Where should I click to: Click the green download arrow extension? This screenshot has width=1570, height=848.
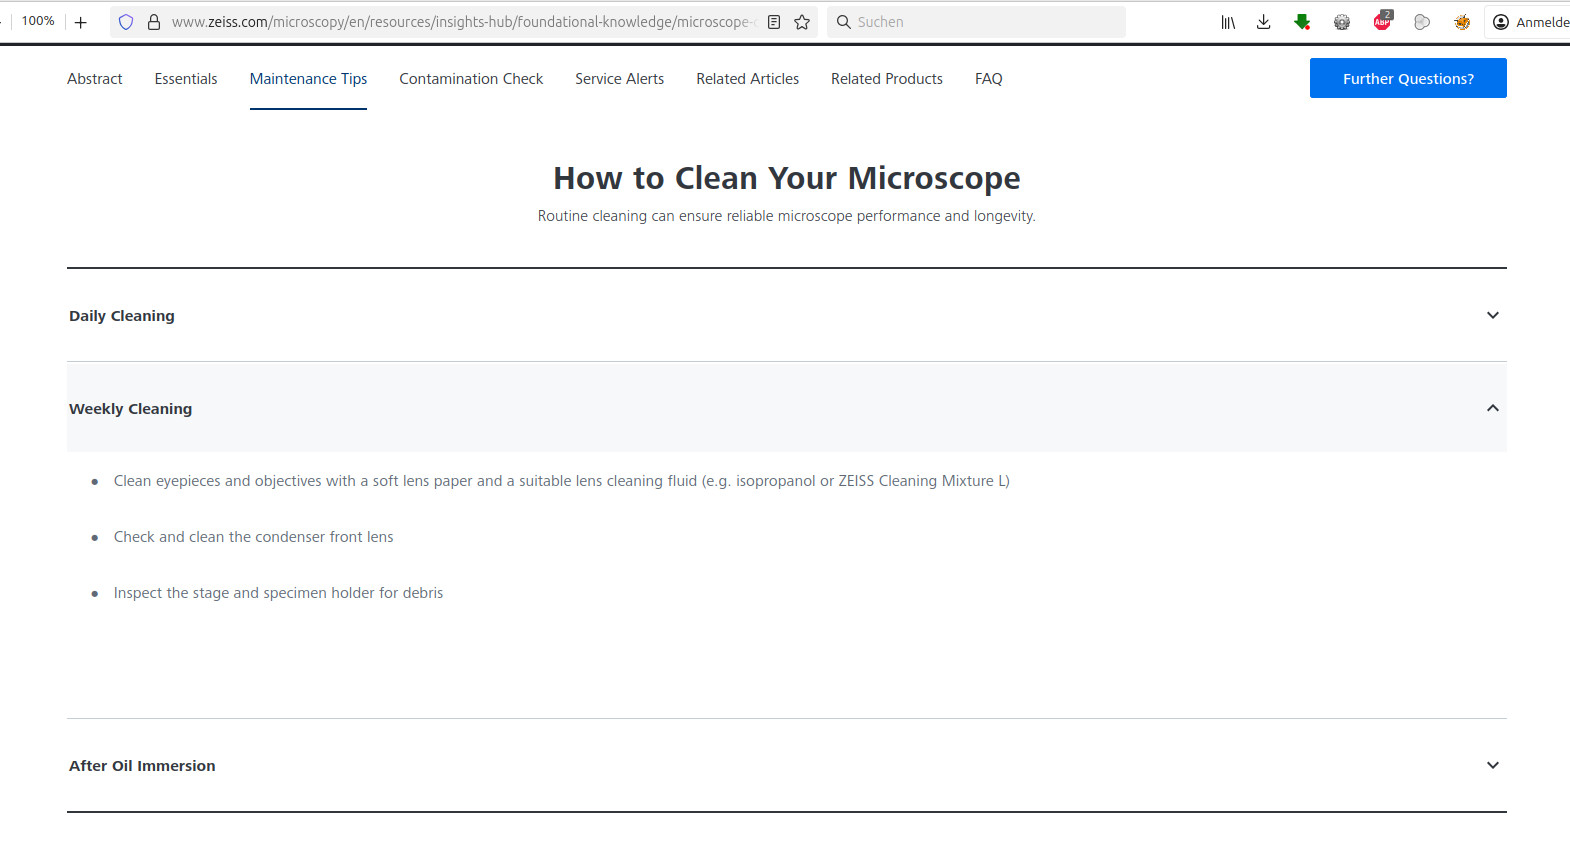(x=1302, y=22)
